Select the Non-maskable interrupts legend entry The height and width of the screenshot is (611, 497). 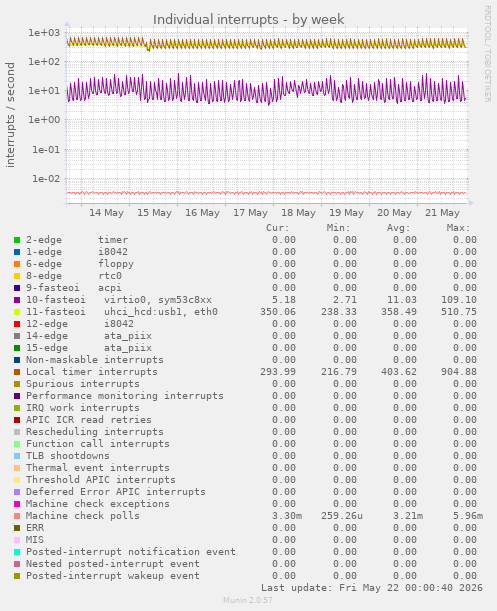(95, 360)
